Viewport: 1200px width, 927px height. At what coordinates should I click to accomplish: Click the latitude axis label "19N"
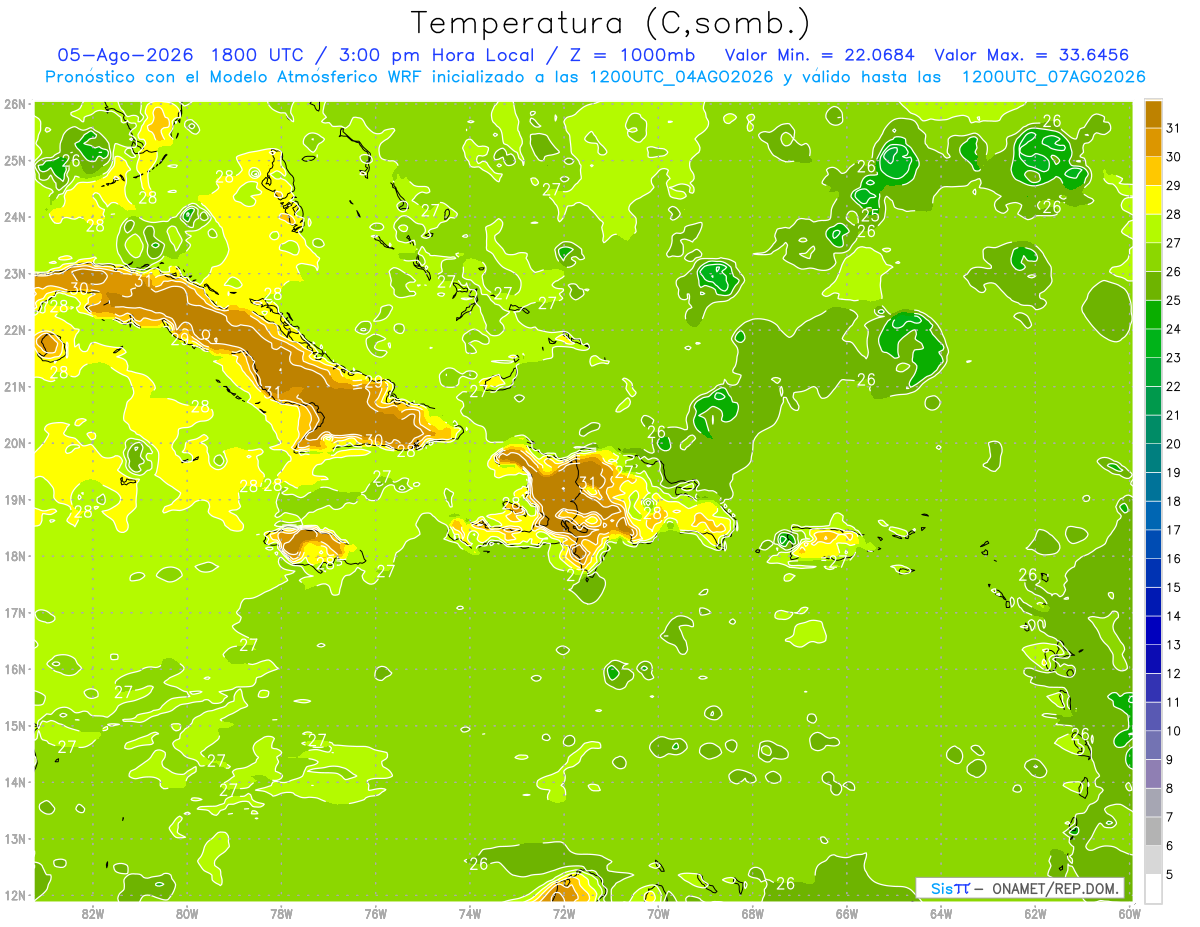16,499
